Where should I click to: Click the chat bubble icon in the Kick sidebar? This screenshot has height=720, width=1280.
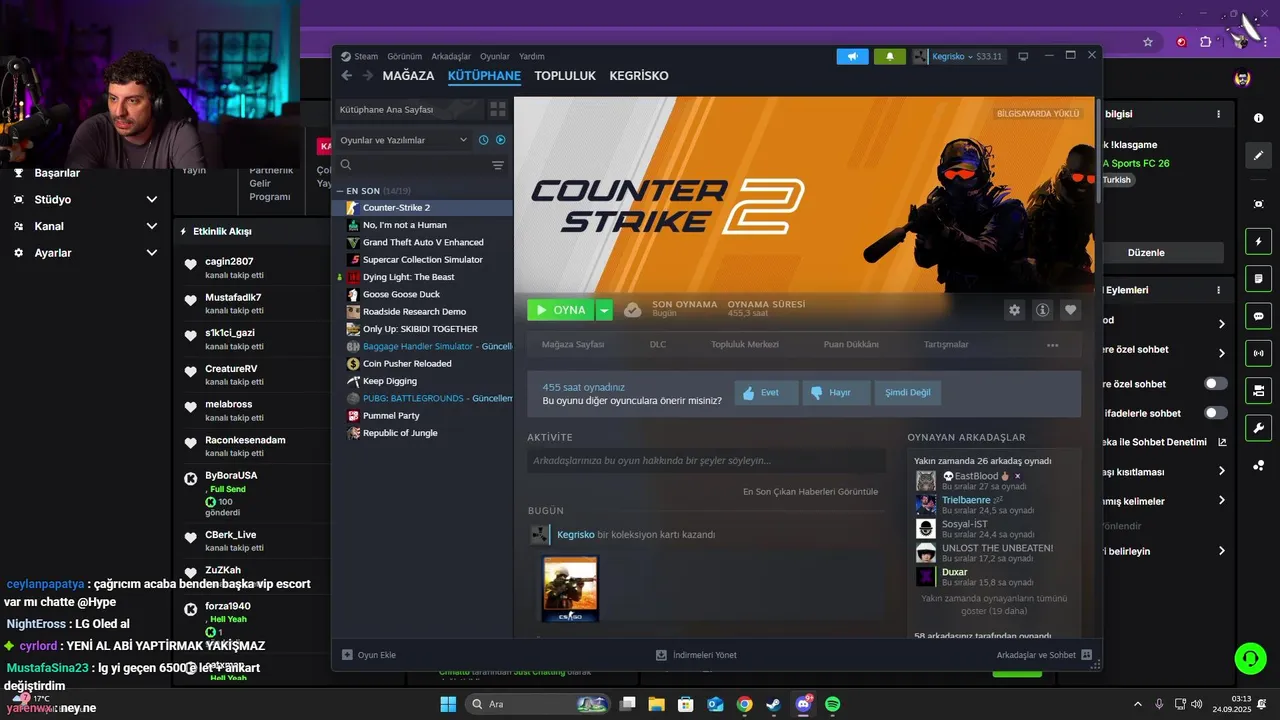pos(1258,316)
